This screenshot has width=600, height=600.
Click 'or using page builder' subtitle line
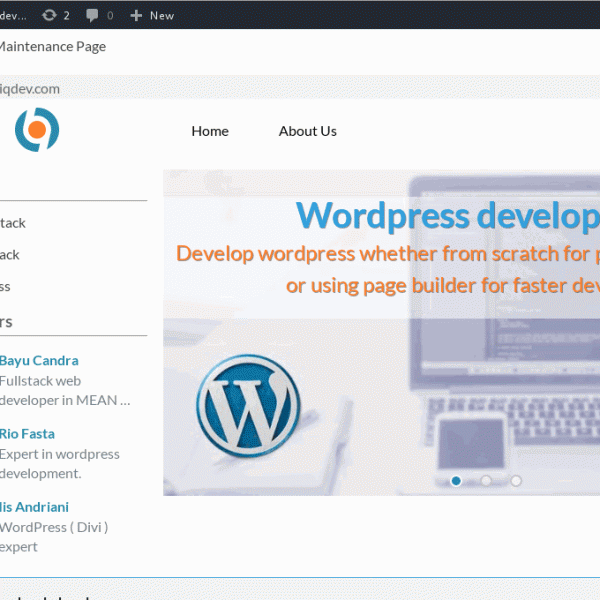pos(443,286)
